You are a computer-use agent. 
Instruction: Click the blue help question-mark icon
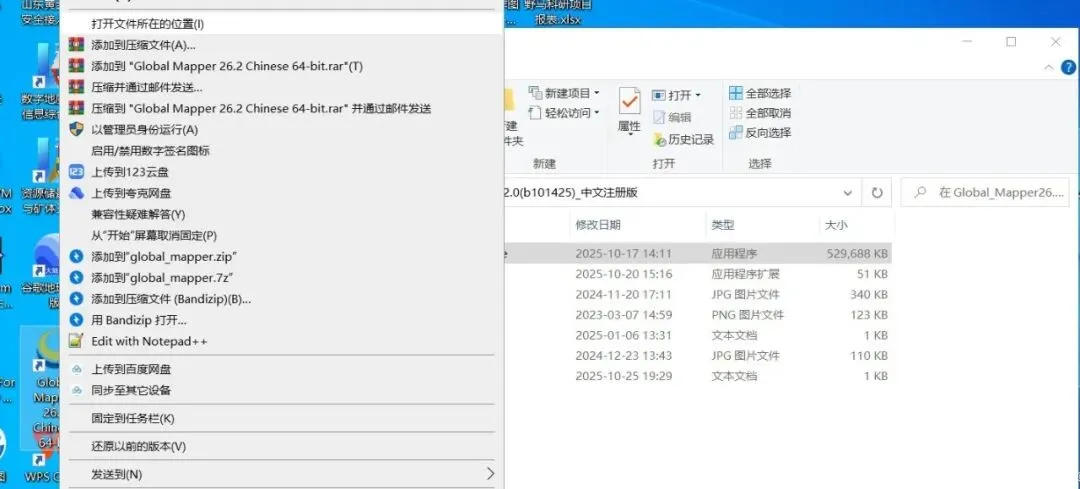(1068, 67)
